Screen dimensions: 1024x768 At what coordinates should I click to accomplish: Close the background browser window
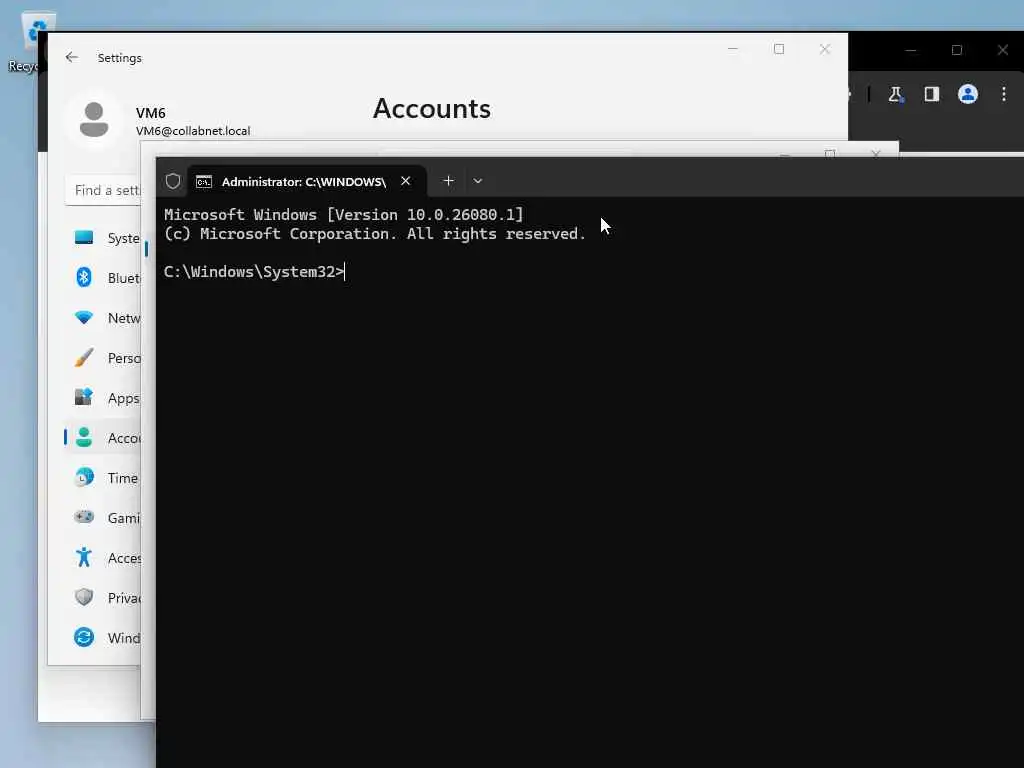(1002, 50)
